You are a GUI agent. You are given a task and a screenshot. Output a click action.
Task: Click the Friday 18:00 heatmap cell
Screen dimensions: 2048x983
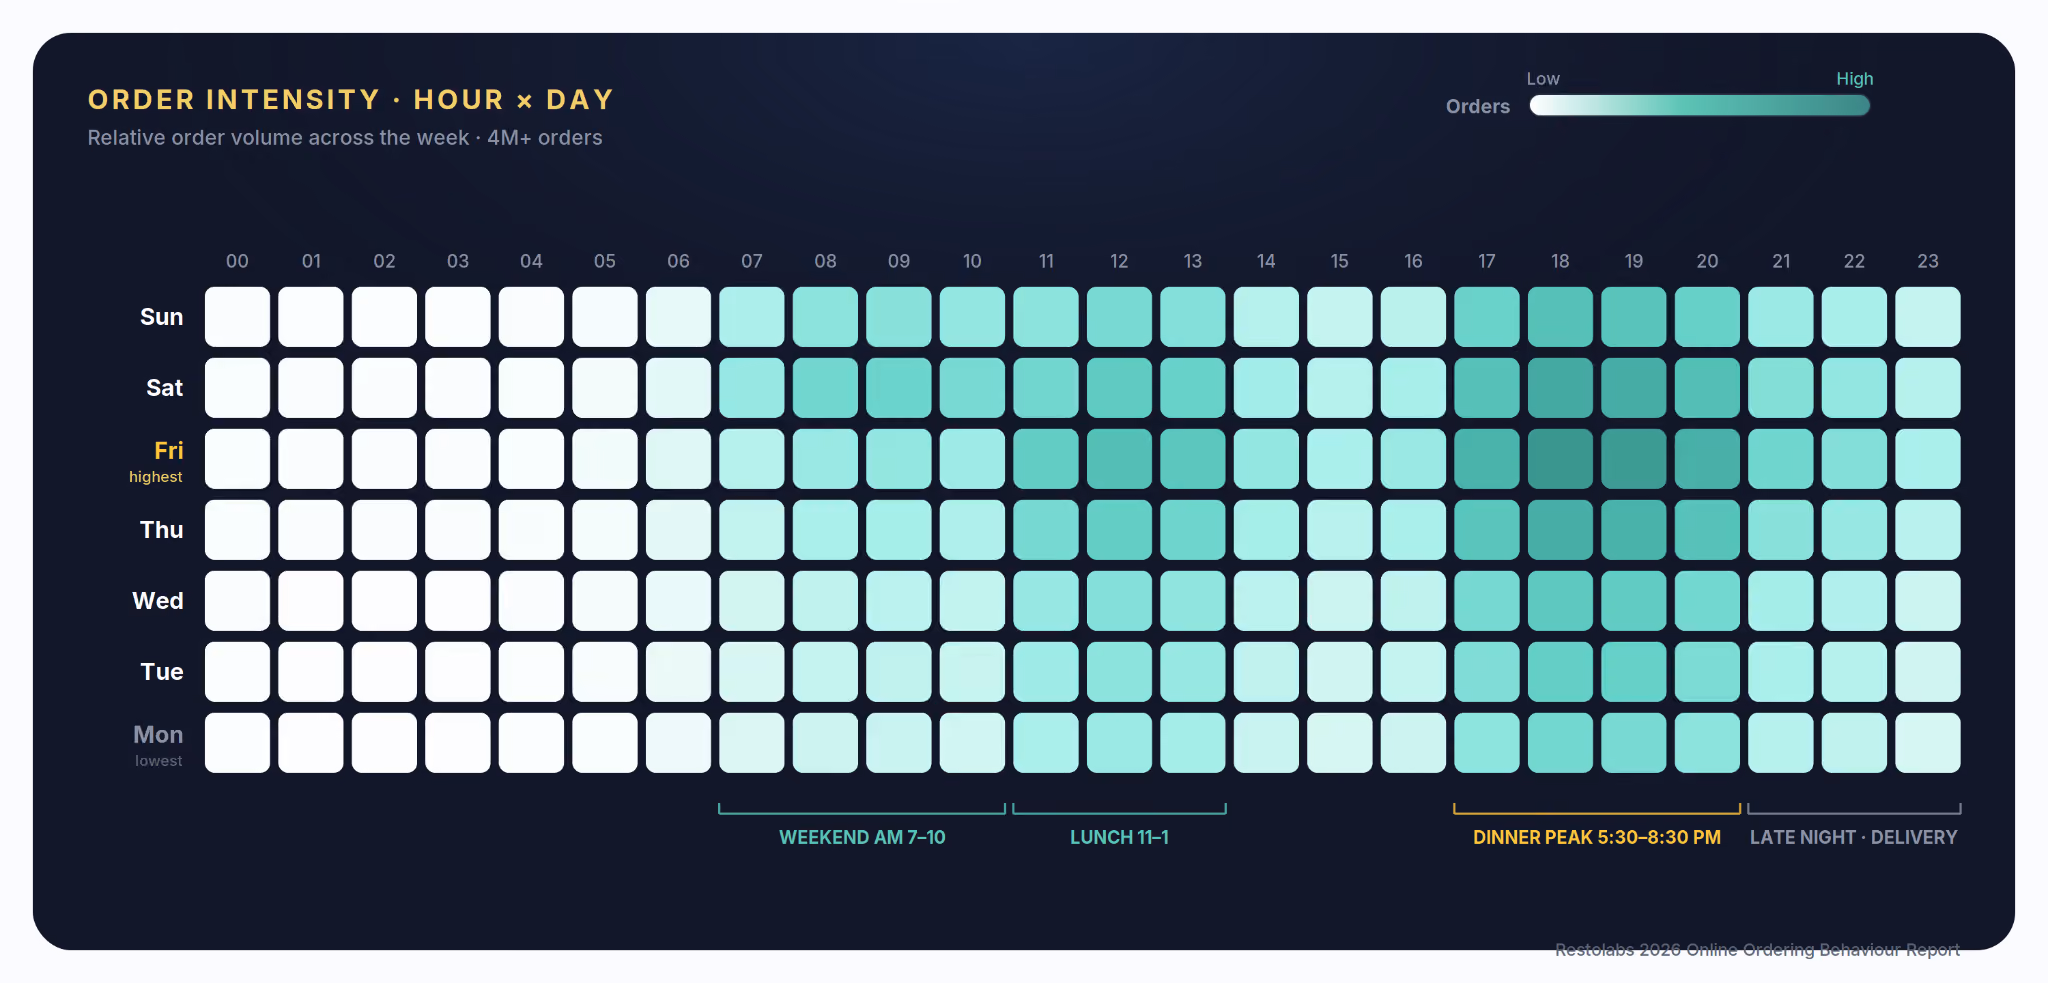(x=1560, y=459)
